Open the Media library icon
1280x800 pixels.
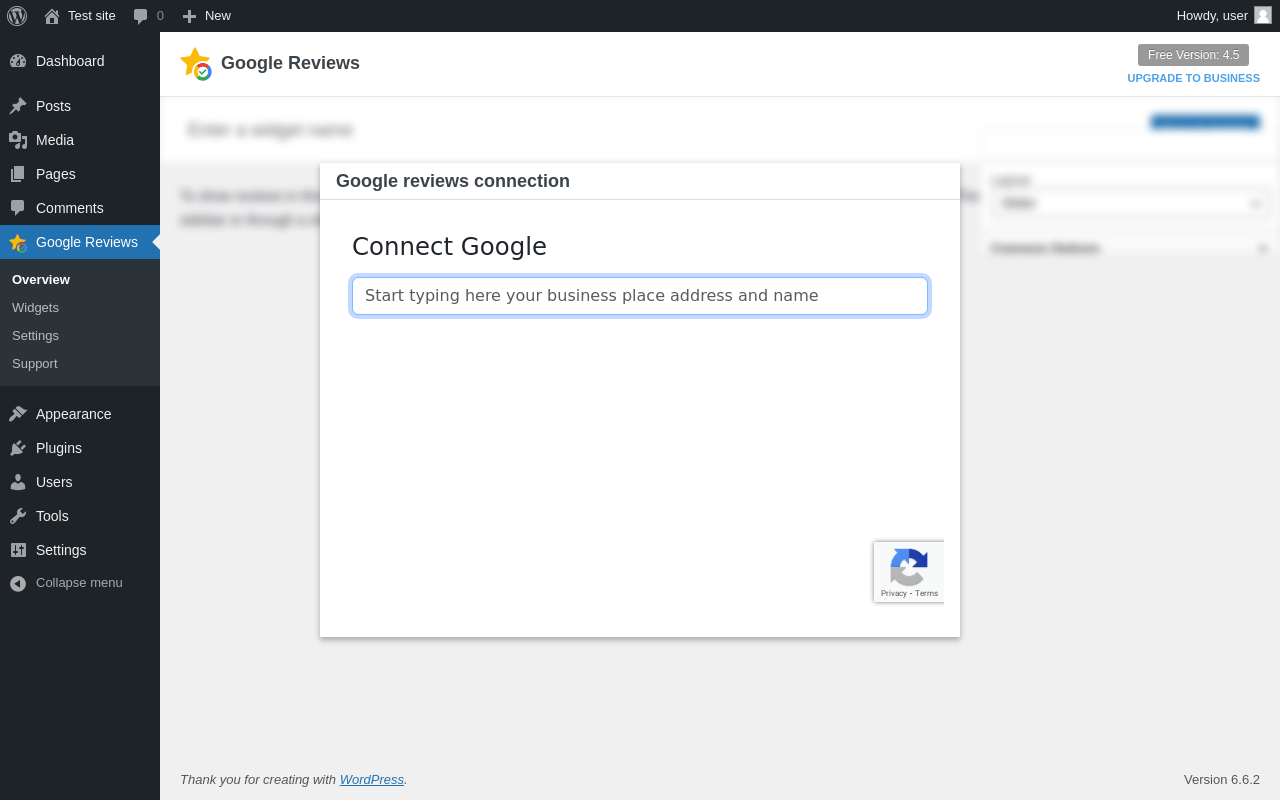18,140
